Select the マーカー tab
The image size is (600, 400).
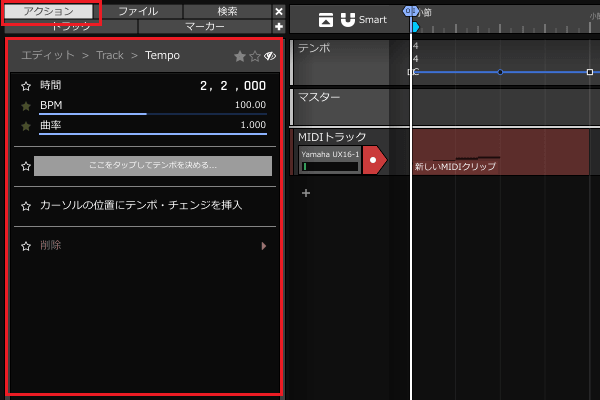click(205, 27)
